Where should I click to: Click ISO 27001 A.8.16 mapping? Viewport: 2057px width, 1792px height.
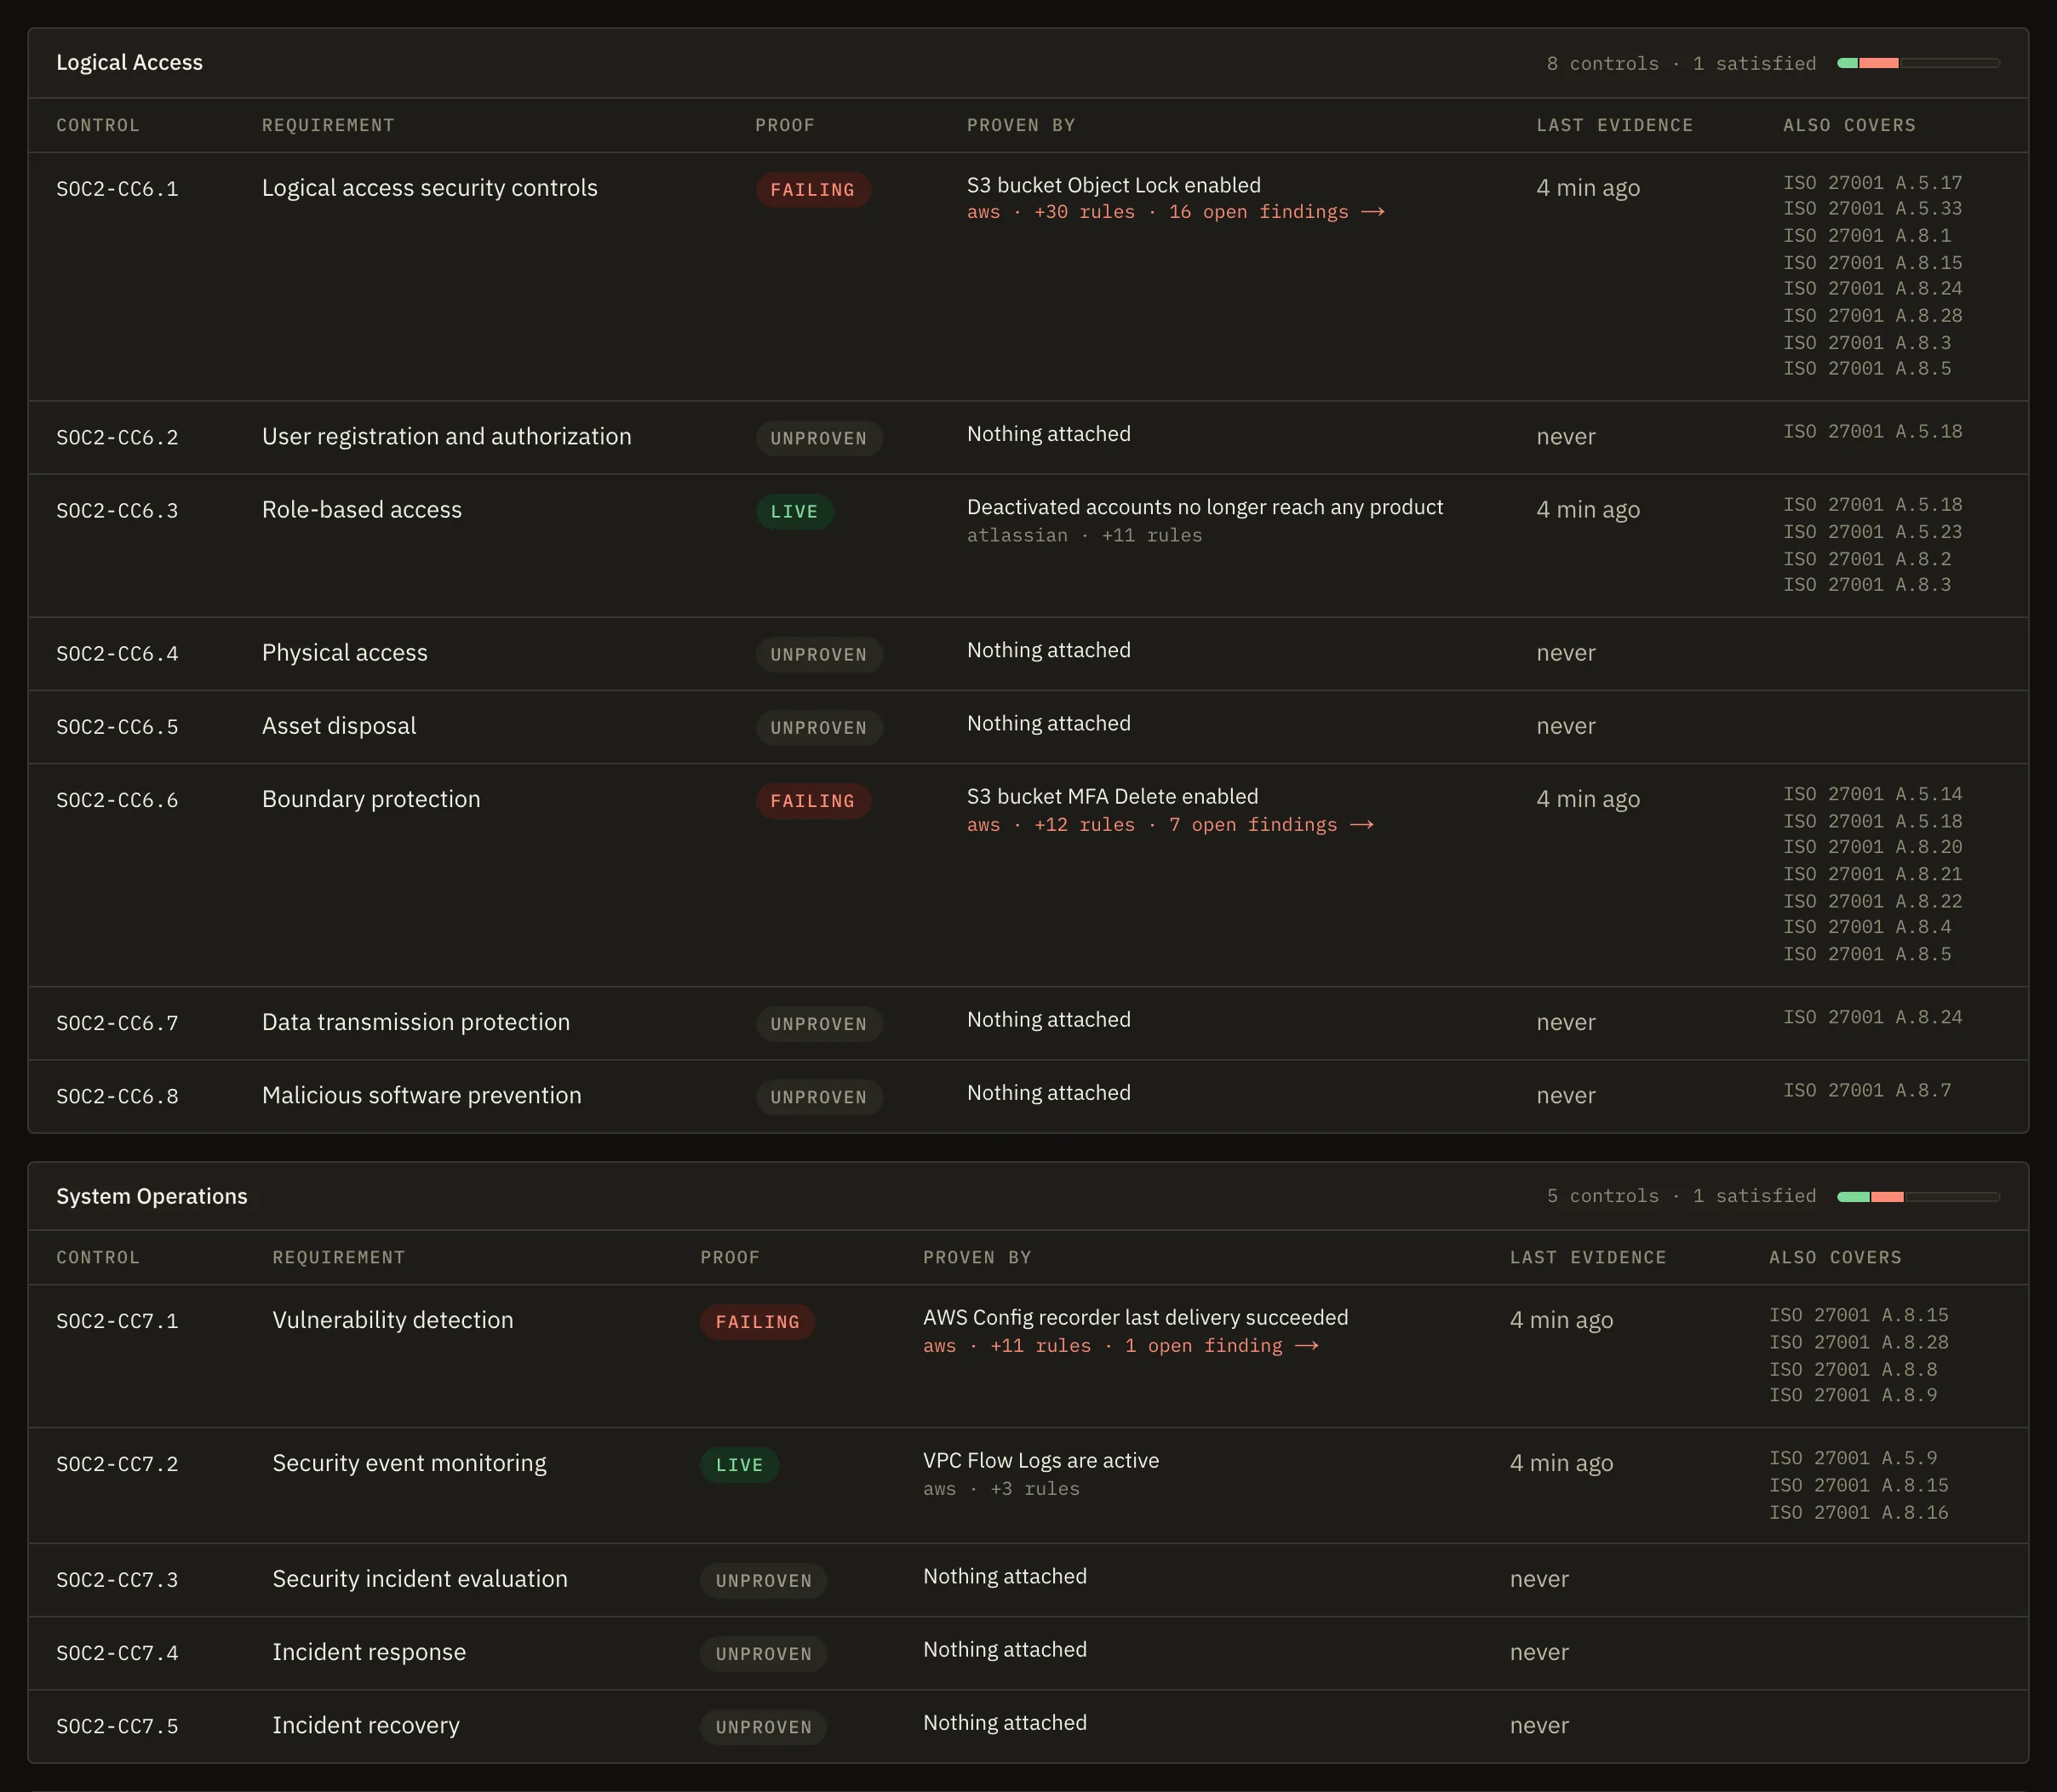pyautogui.click(x=1859, y=1513)
